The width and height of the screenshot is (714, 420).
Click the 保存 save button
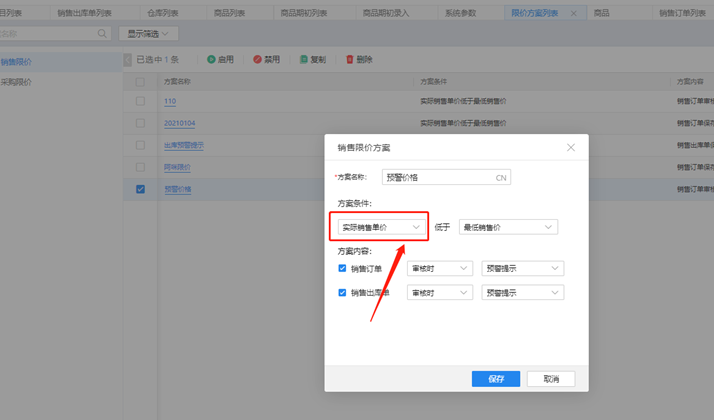[x=496, y=379]
